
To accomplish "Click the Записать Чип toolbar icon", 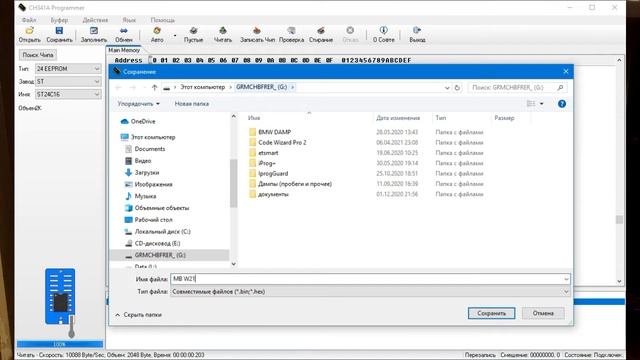I will [257, 35].
